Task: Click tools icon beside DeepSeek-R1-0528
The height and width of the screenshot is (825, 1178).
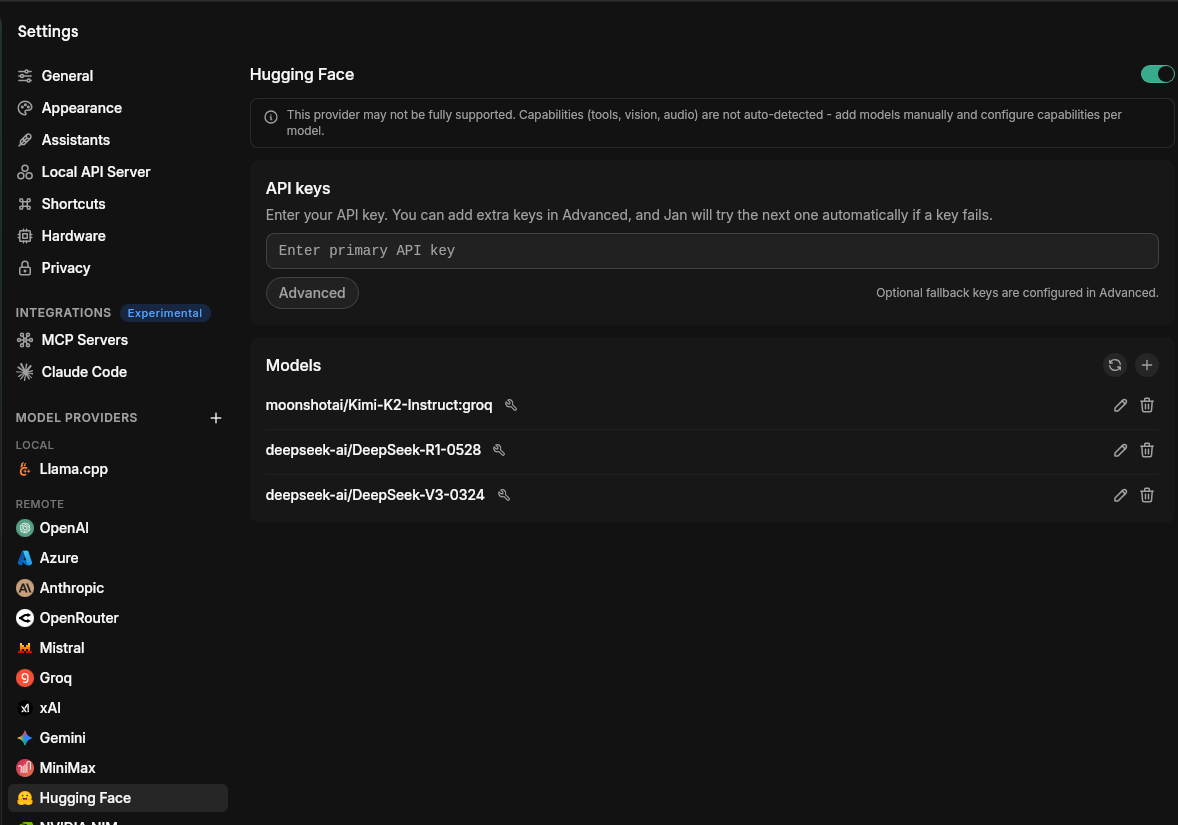Action: 499,450
